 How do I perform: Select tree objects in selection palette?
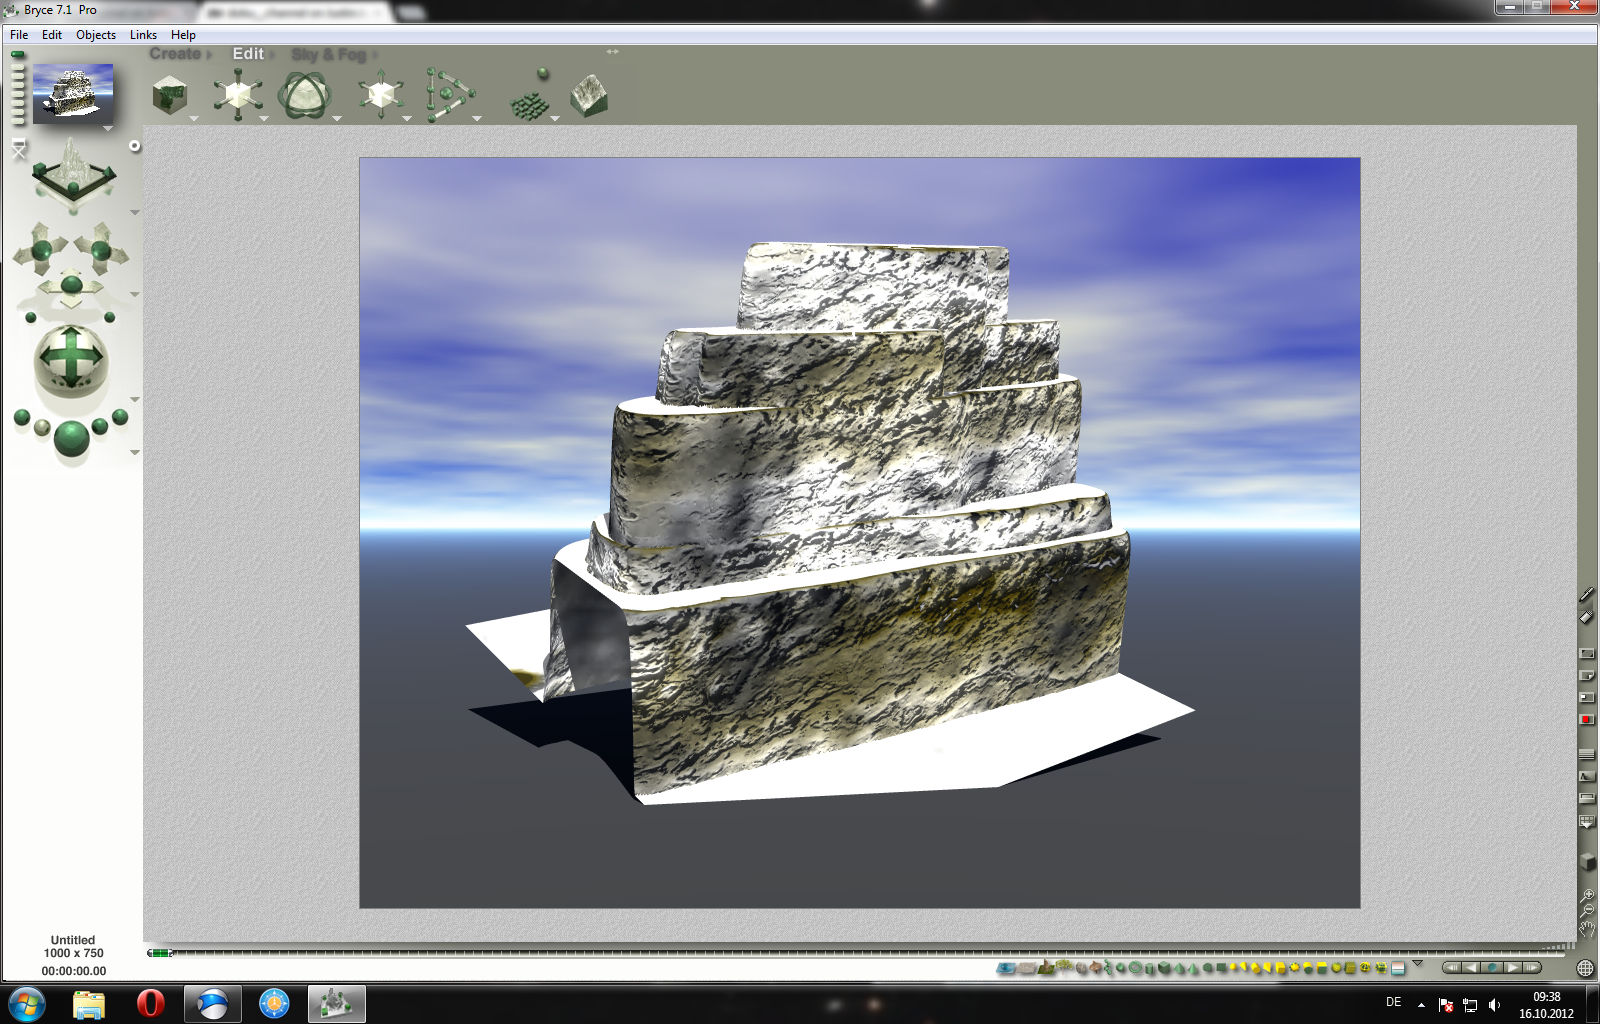[1064, 967]
